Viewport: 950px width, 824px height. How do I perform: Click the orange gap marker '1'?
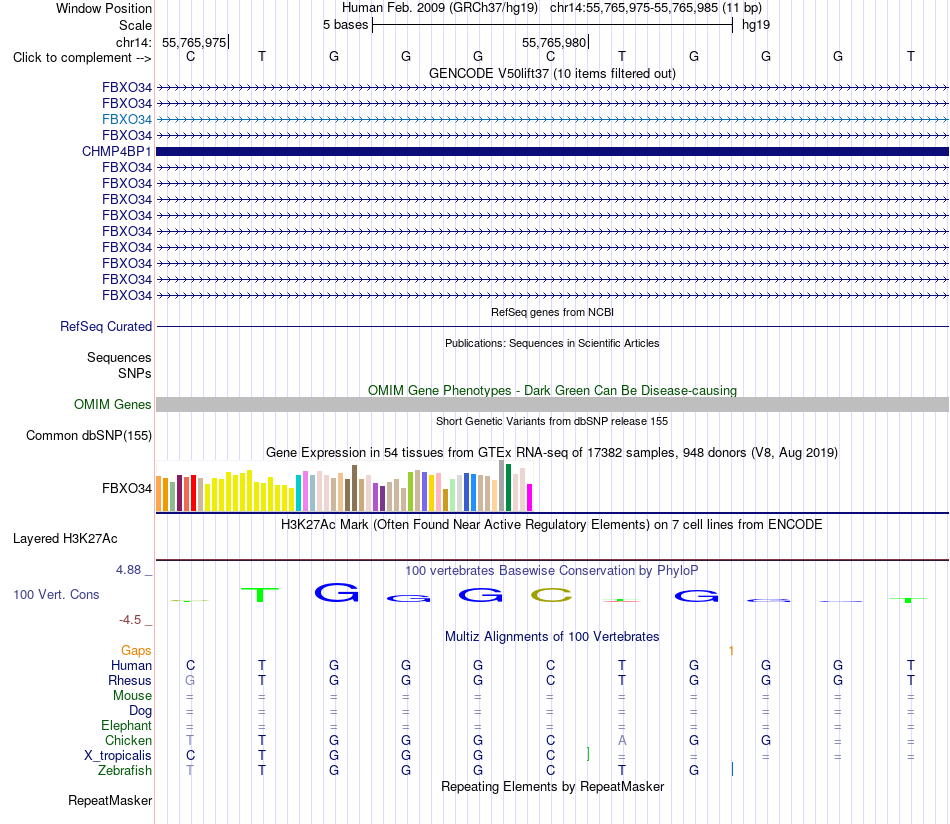[731, 651]
